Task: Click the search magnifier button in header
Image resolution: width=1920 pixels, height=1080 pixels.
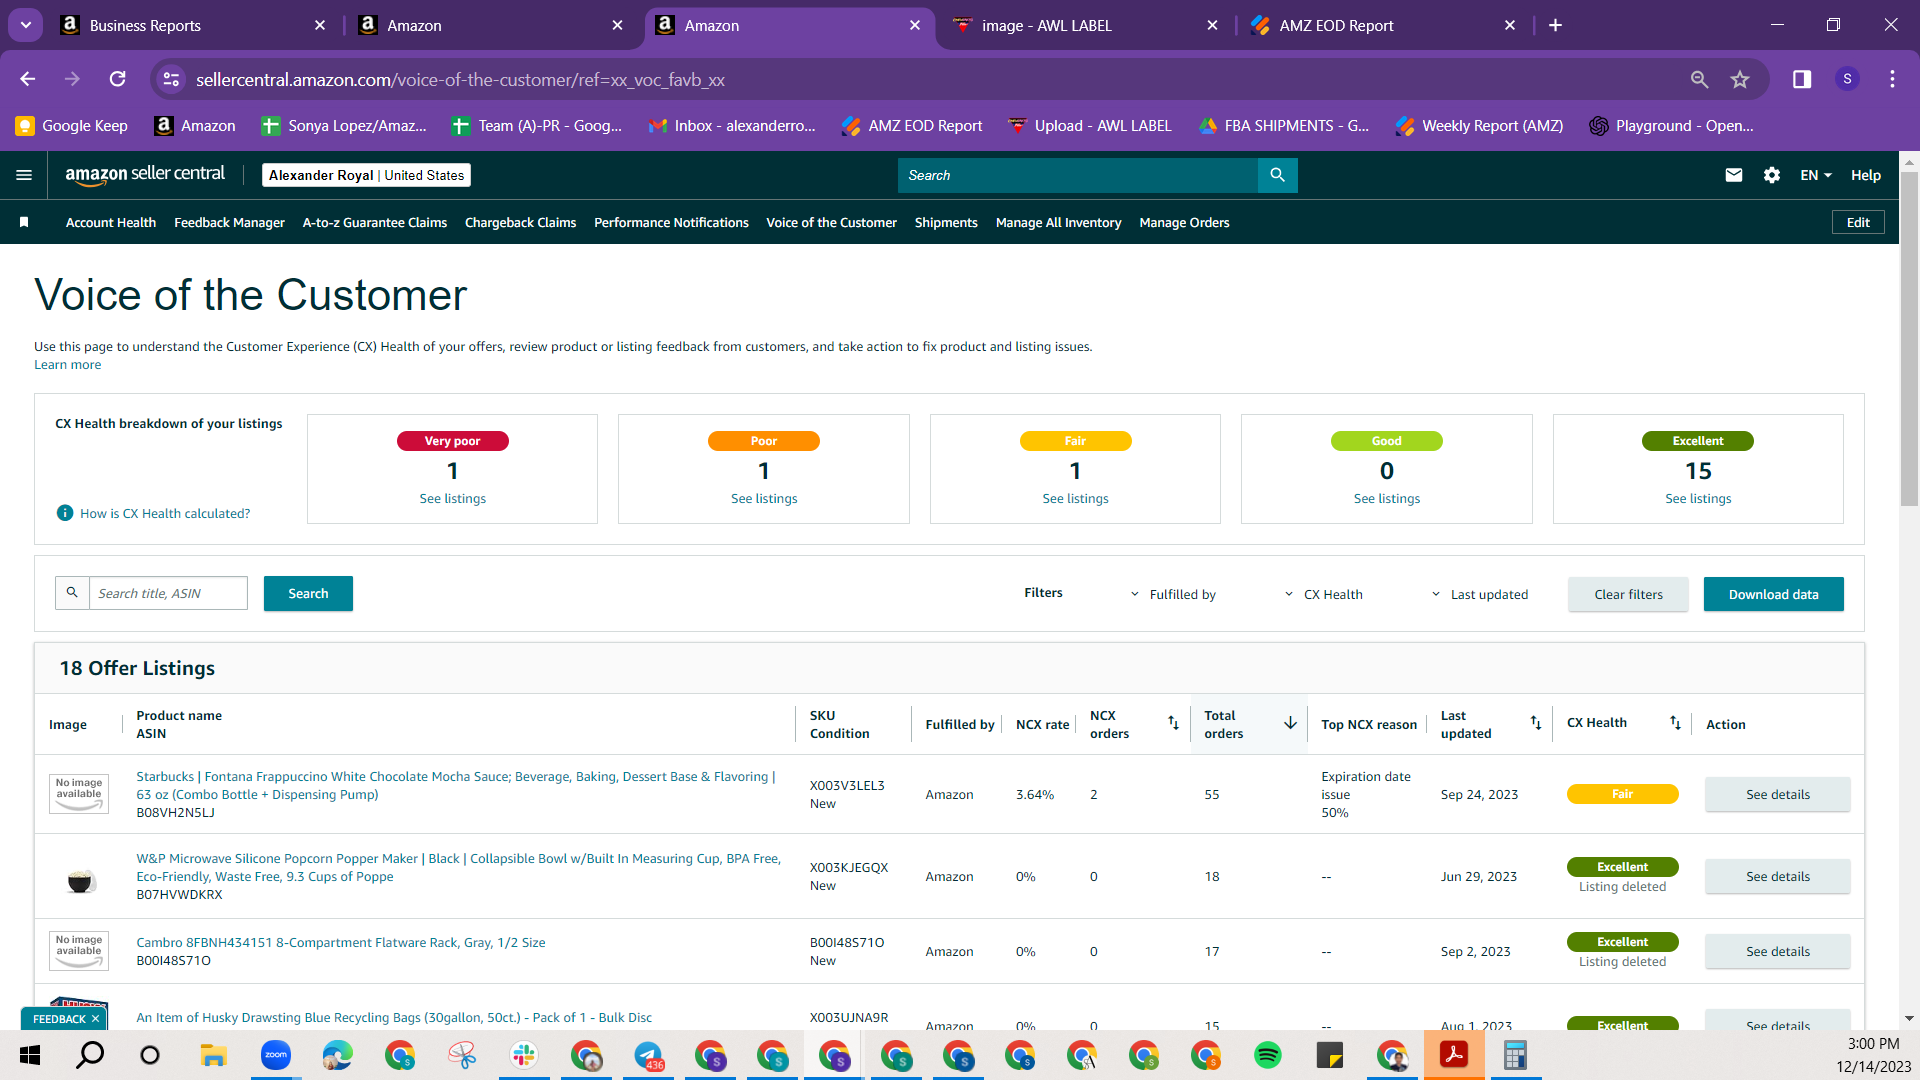Action: tap(1277, 175)
